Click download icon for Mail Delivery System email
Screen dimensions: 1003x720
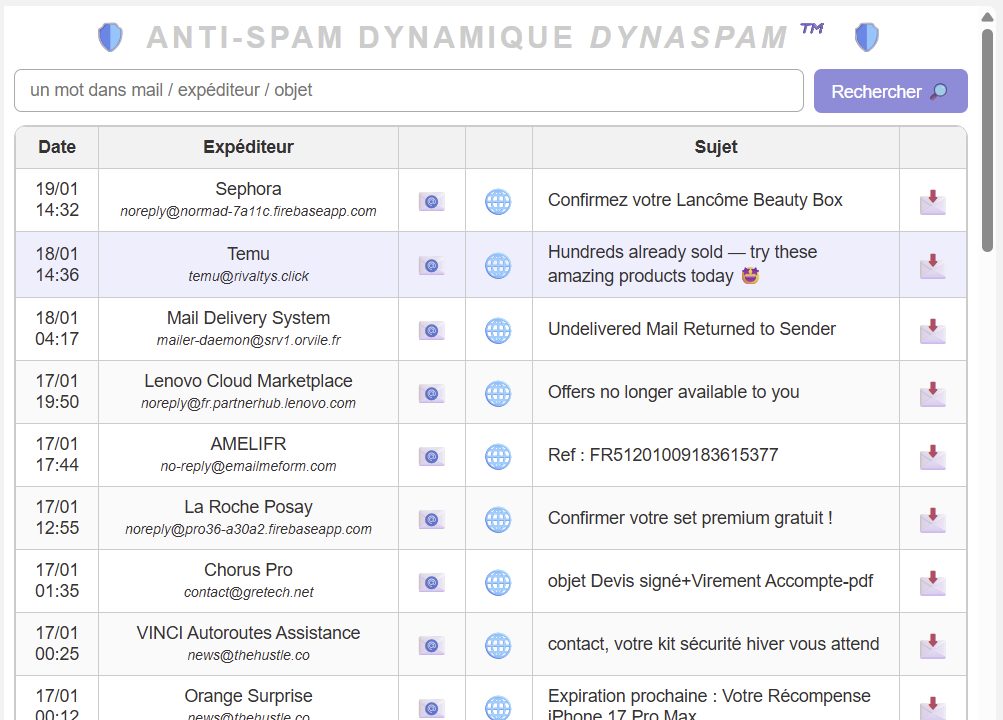(x=932, y=330)
